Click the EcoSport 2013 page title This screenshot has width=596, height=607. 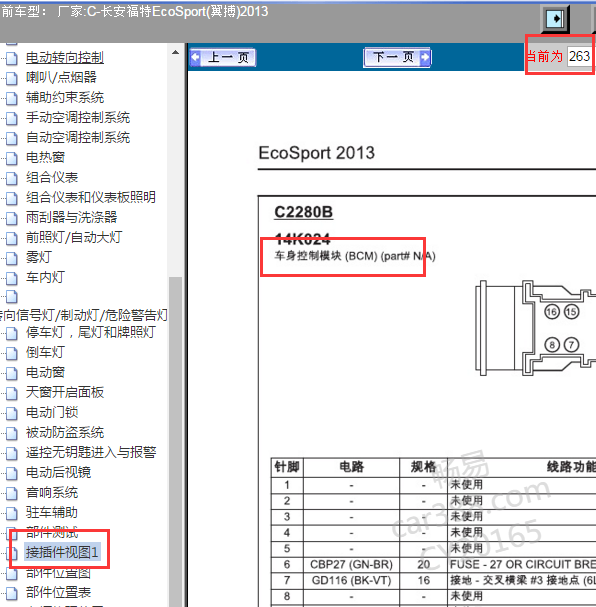coord(317,153)
